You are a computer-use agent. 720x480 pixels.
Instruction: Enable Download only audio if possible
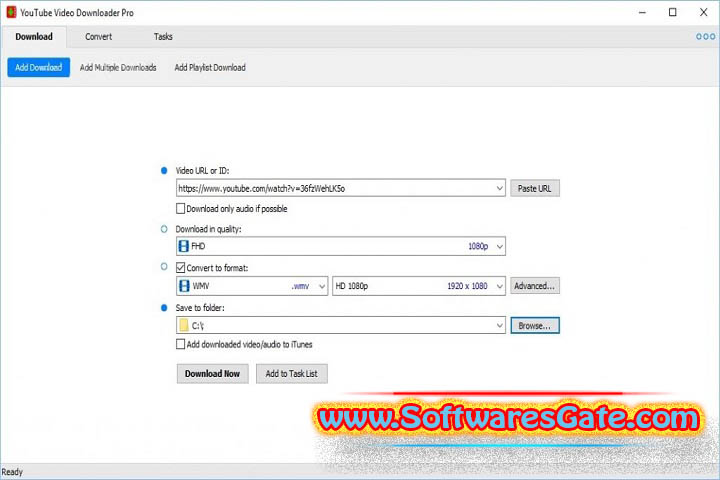pos(180,209)
